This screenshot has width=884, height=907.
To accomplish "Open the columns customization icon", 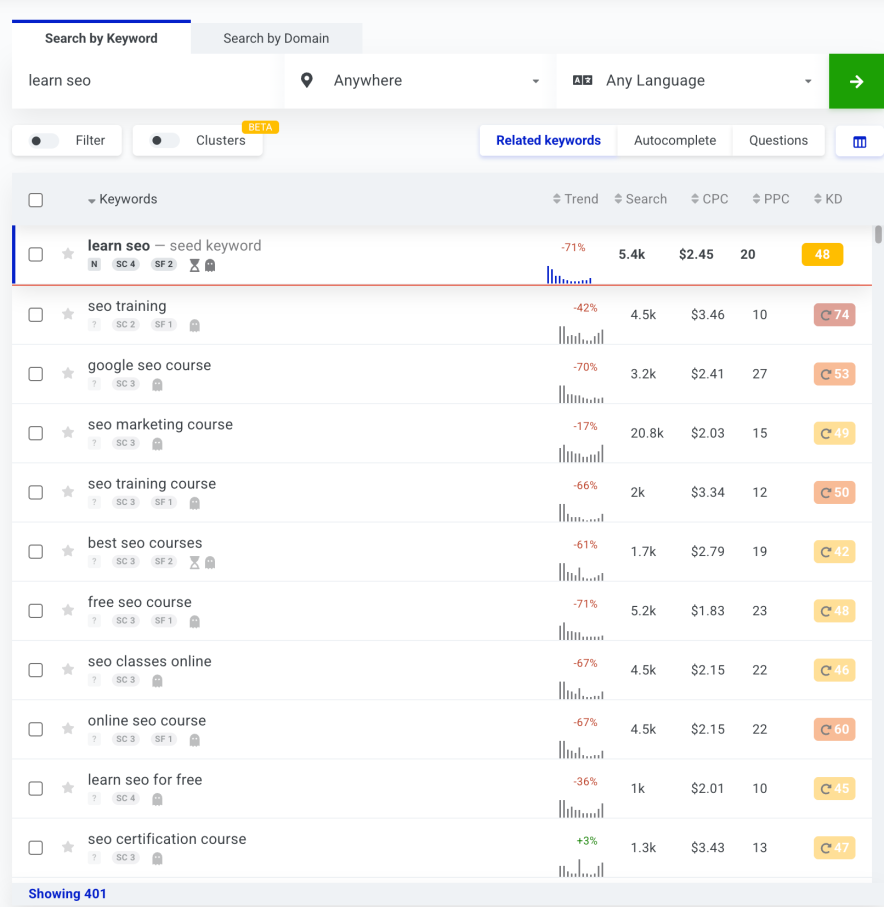I will 860,140.
